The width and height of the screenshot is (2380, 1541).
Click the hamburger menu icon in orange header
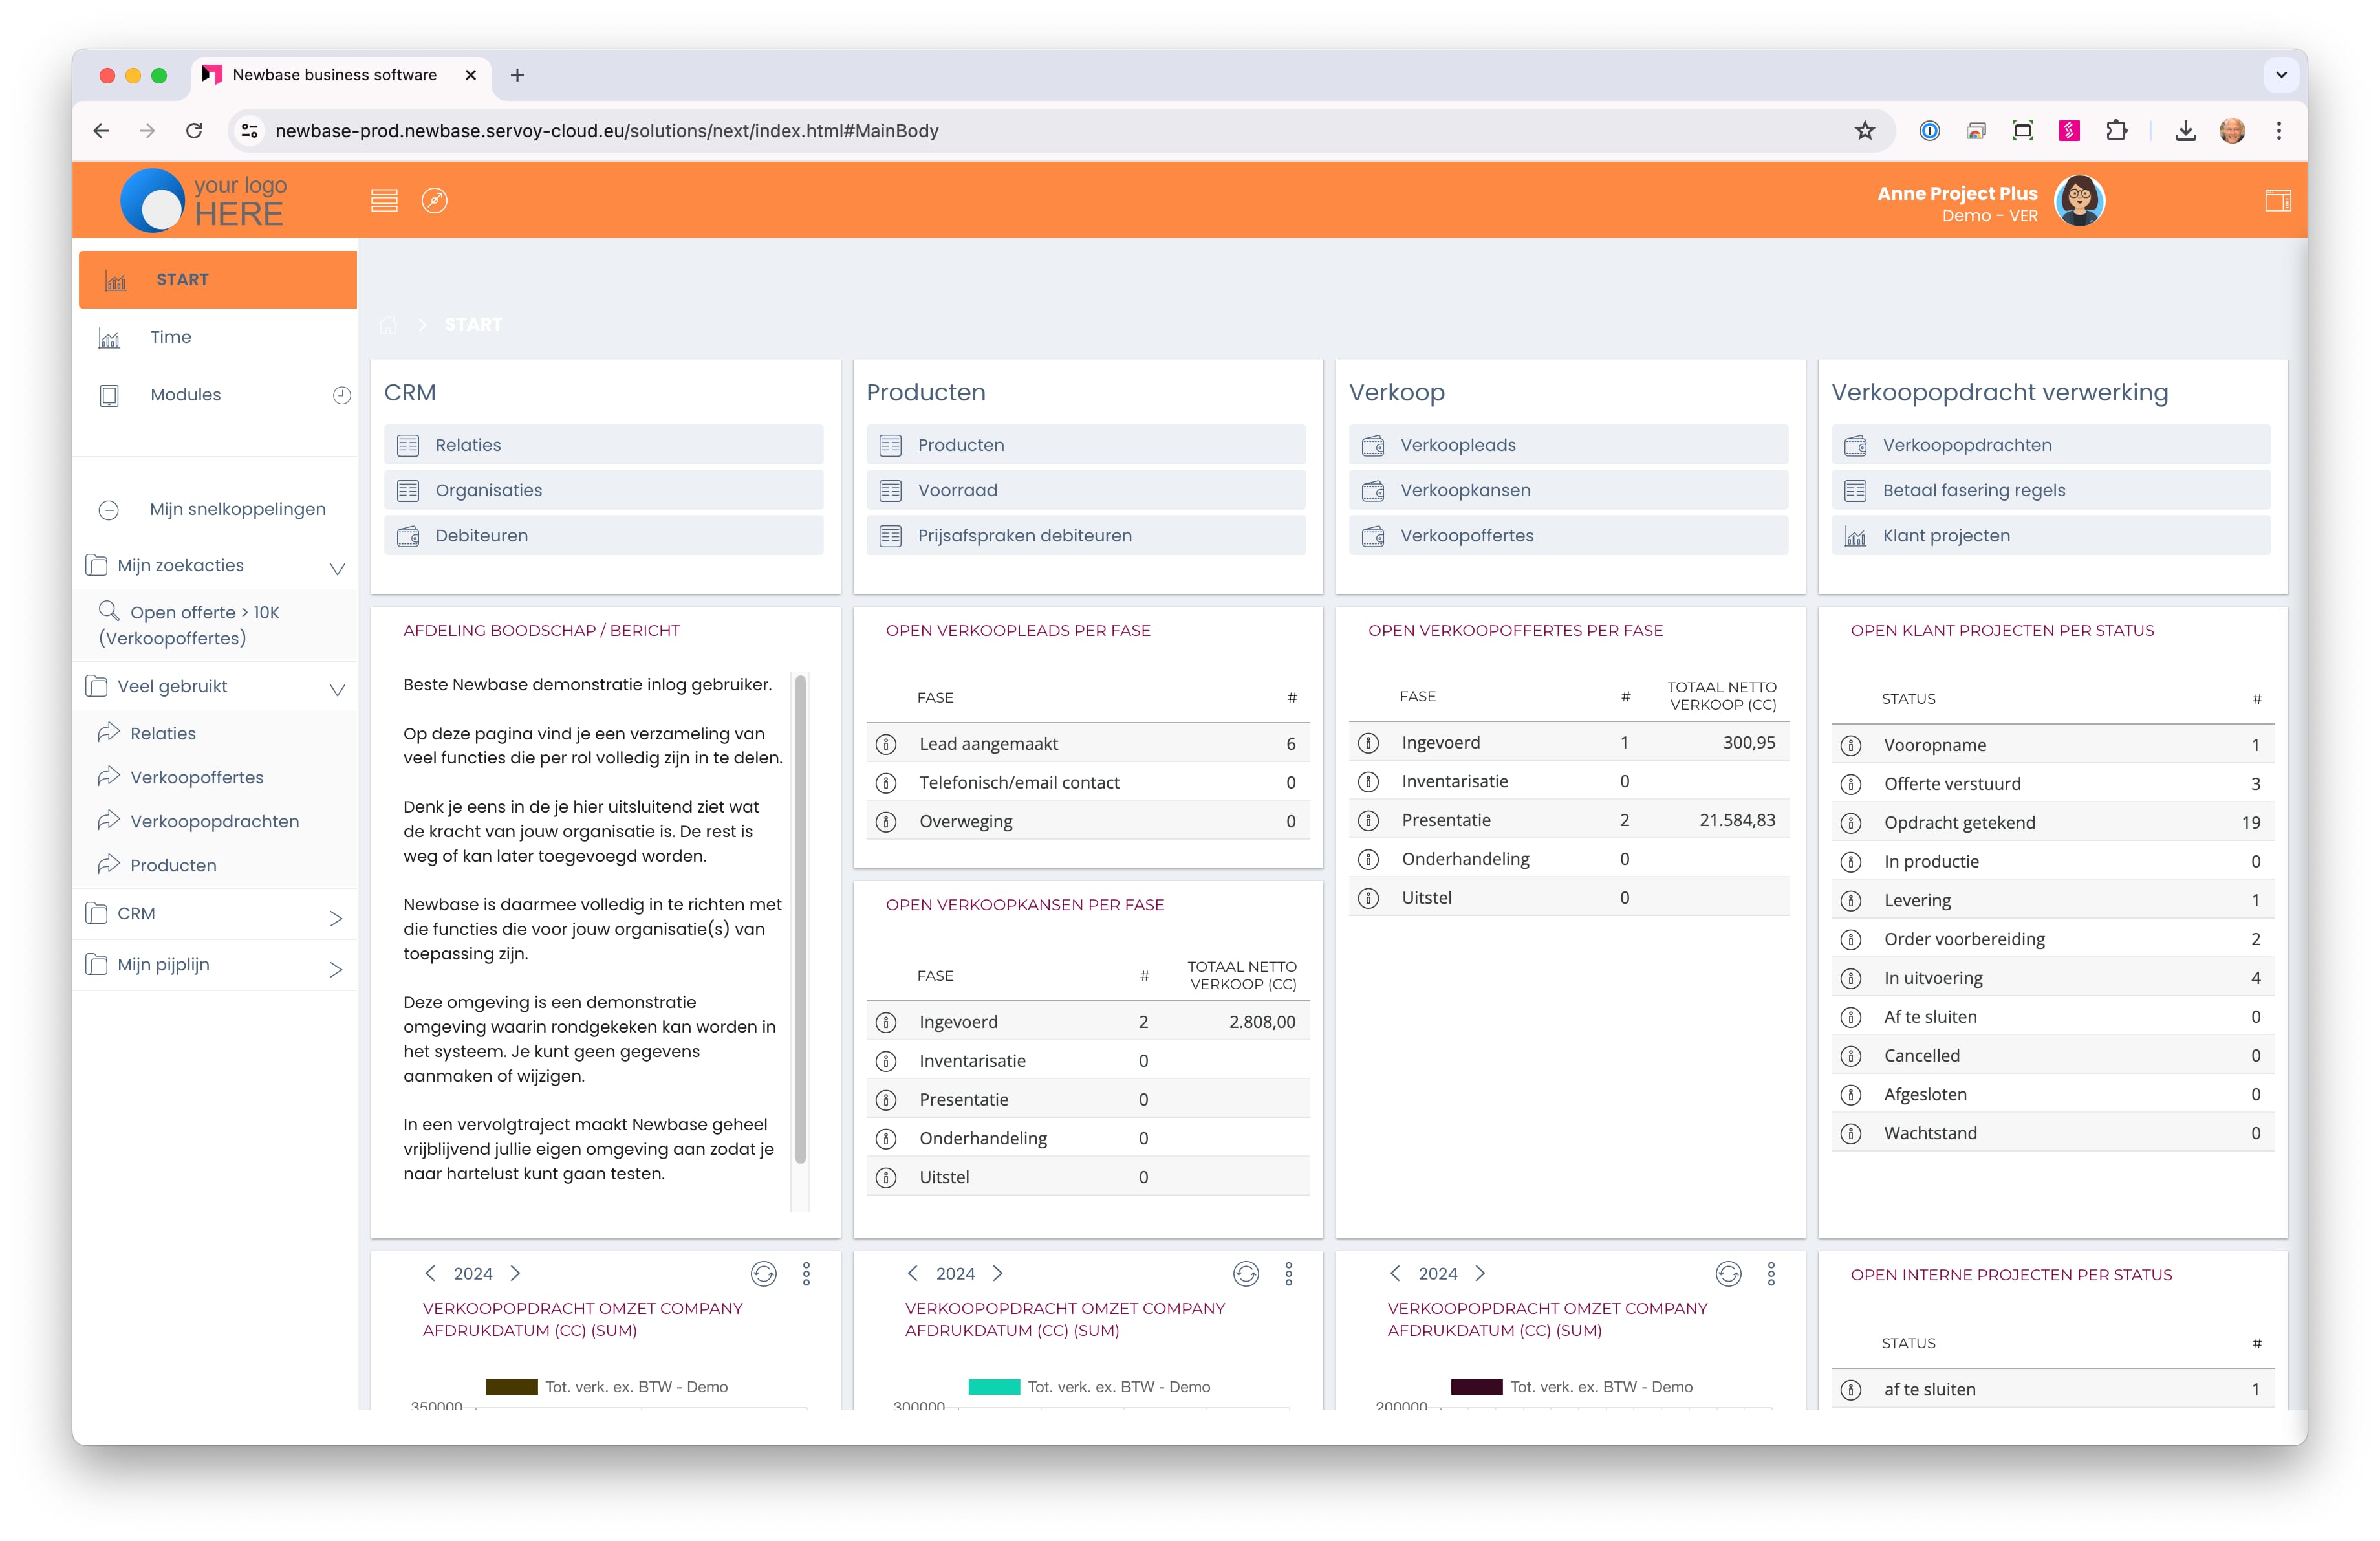(x=384, y=201)
